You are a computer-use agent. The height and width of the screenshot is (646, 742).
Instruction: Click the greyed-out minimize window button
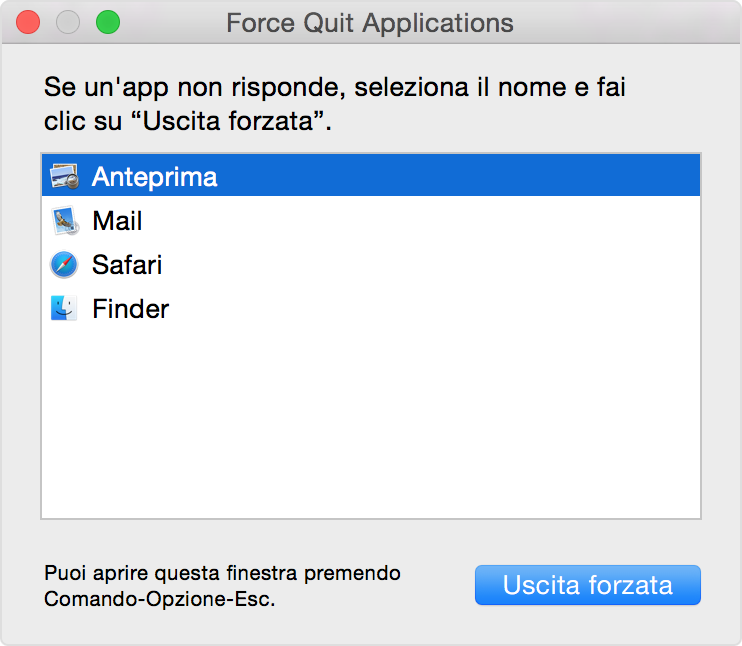coord(68,22)
